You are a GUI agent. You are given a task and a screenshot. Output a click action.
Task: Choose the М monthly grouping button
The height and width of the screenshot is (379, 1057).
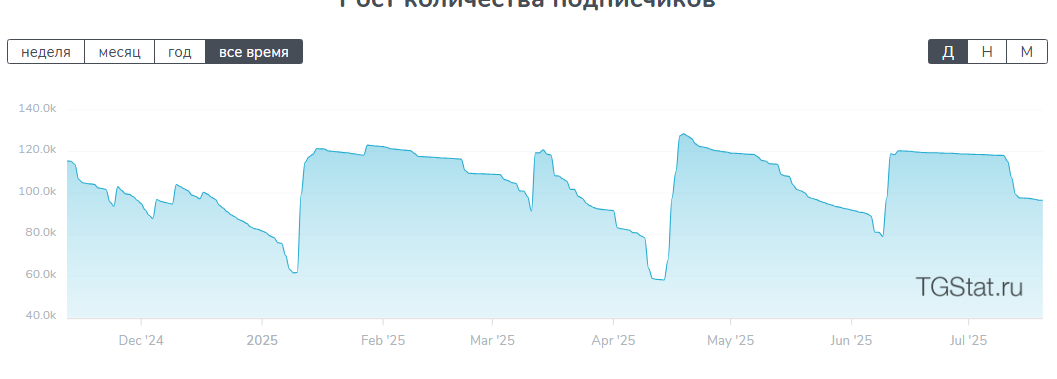[x=1027, y=52]
